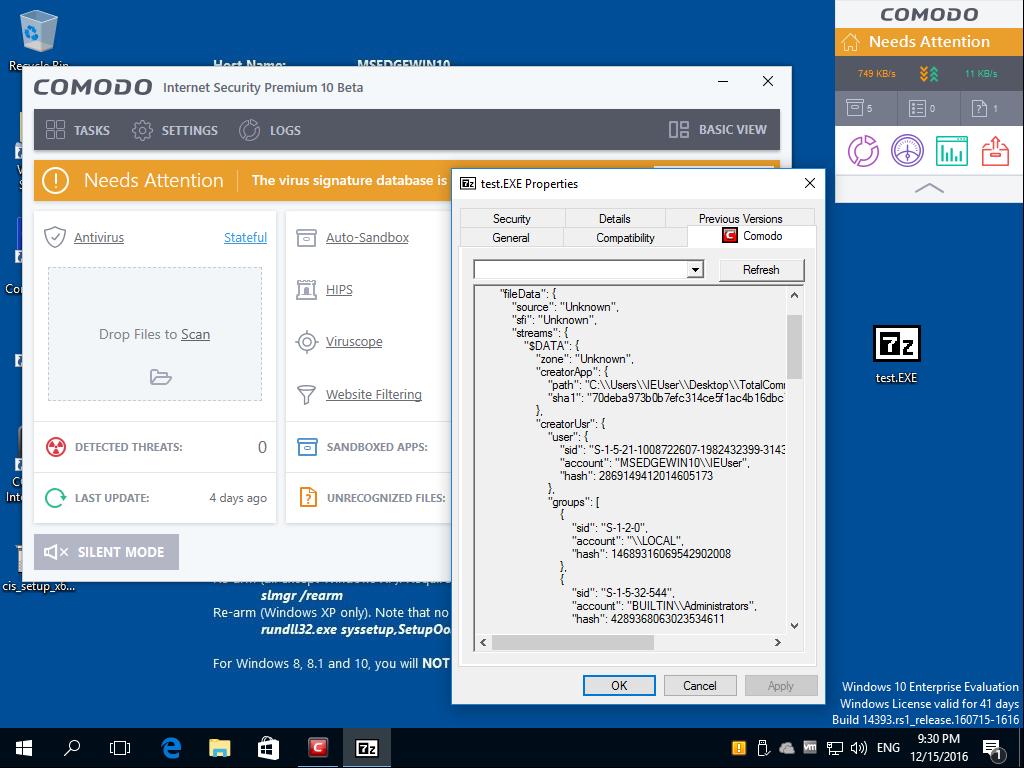Toggle Silent Mode button
This screenshot has height=768, width=1024.
pyautogui.click(x=106, y=552)
